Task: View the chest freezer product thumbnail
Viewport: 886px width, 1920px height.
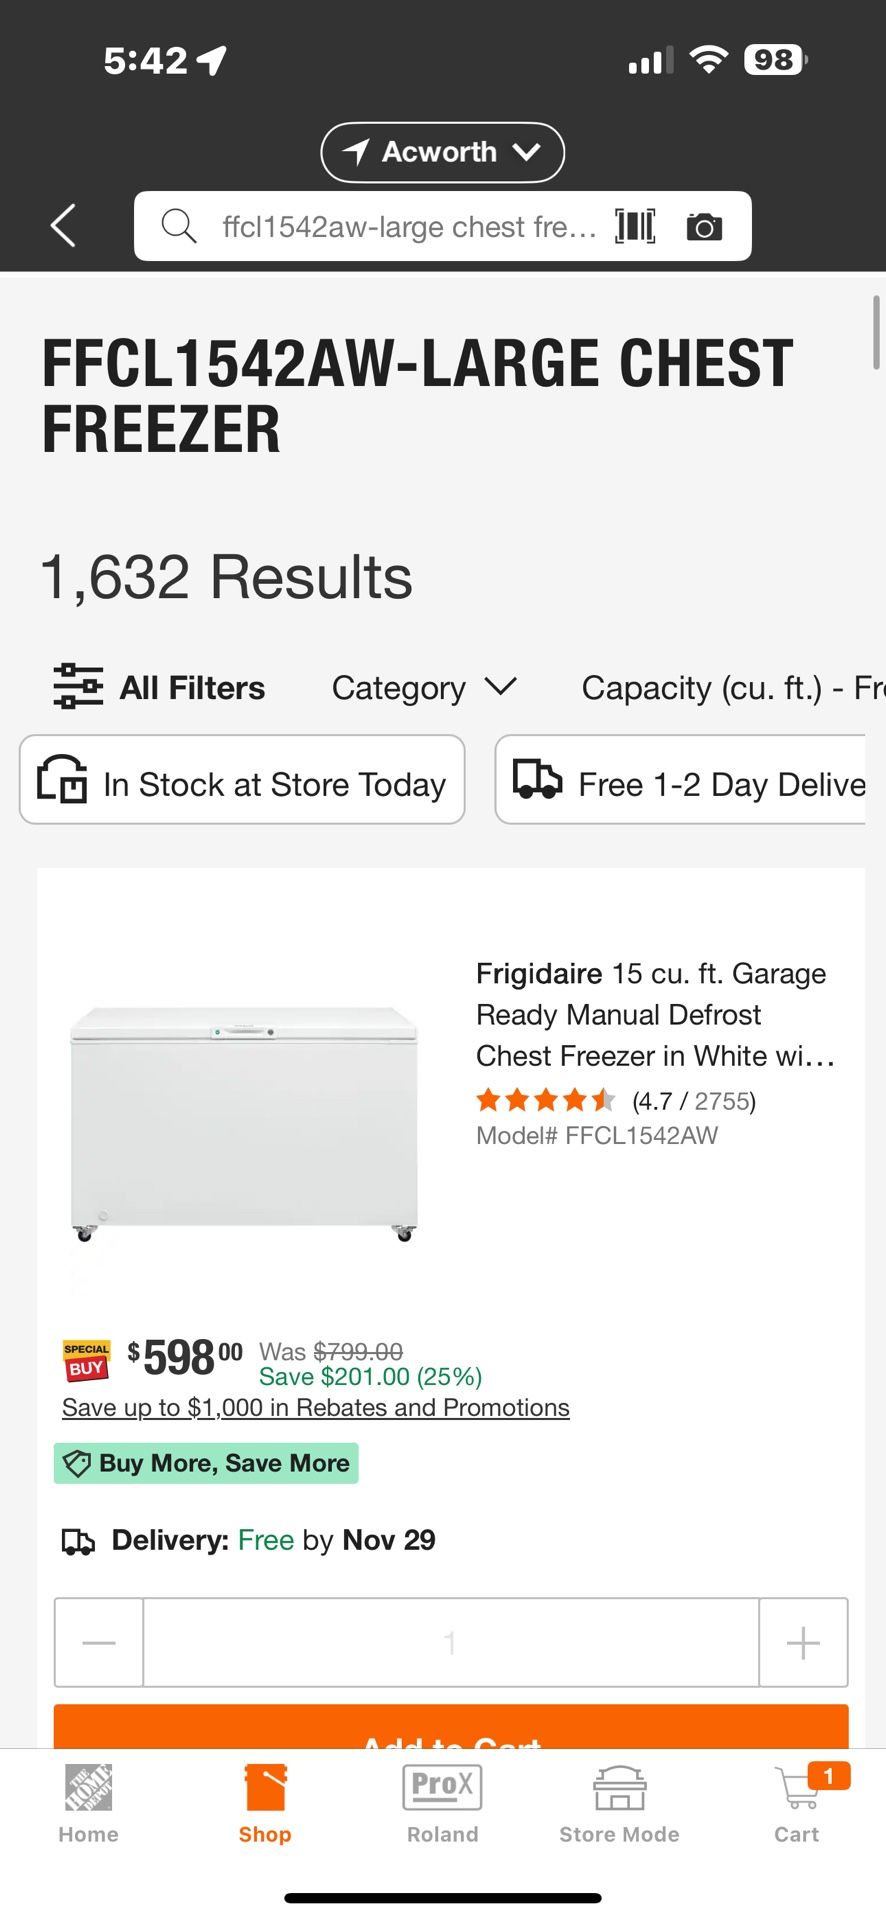Action: [x=244, y=1120]
